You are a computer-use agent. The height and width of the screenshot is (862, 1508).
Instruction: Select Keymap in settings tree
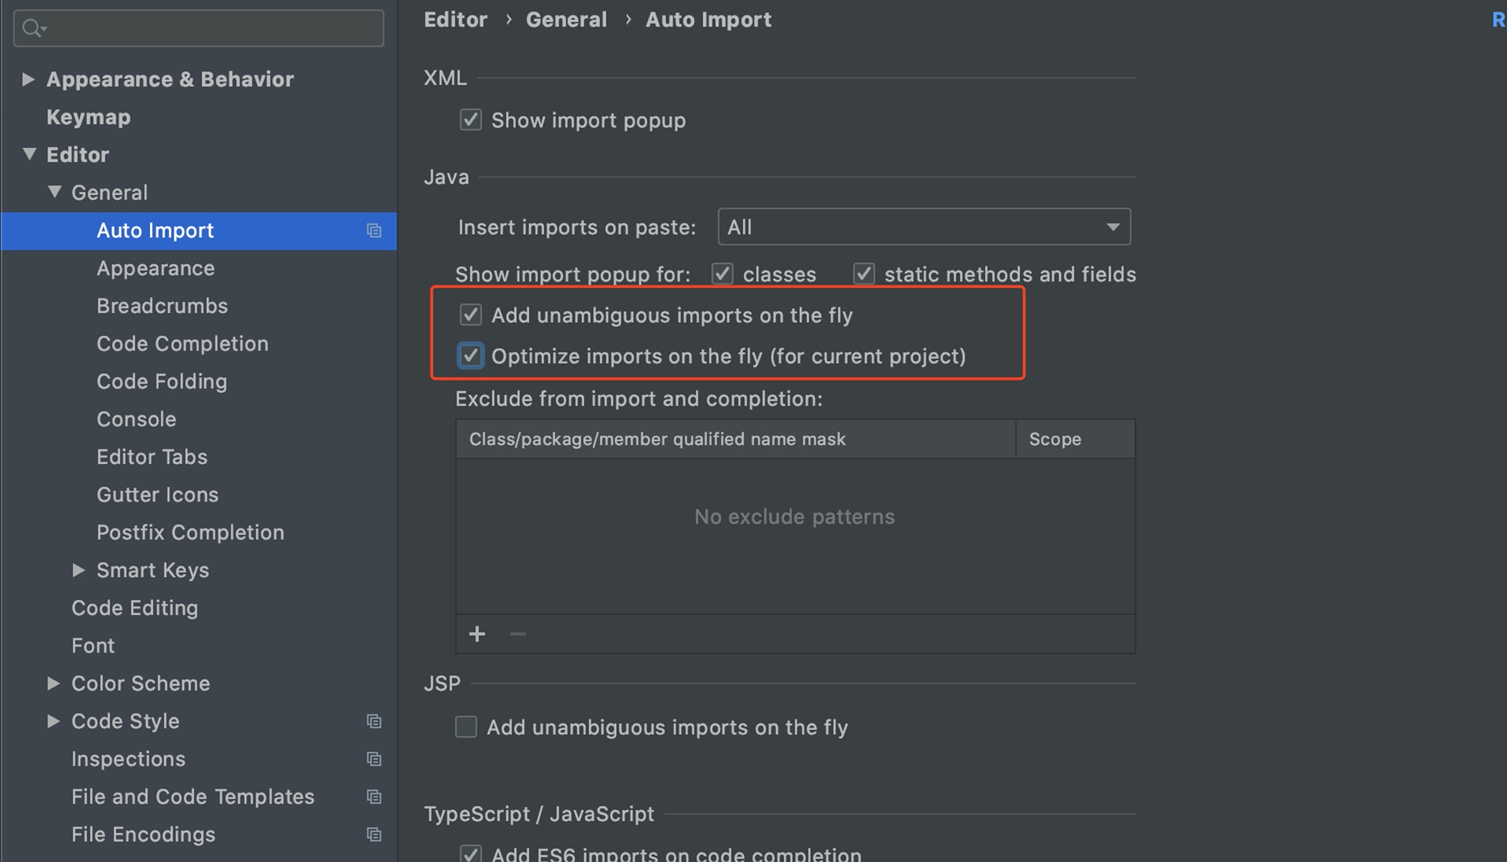tap(88, 117)
